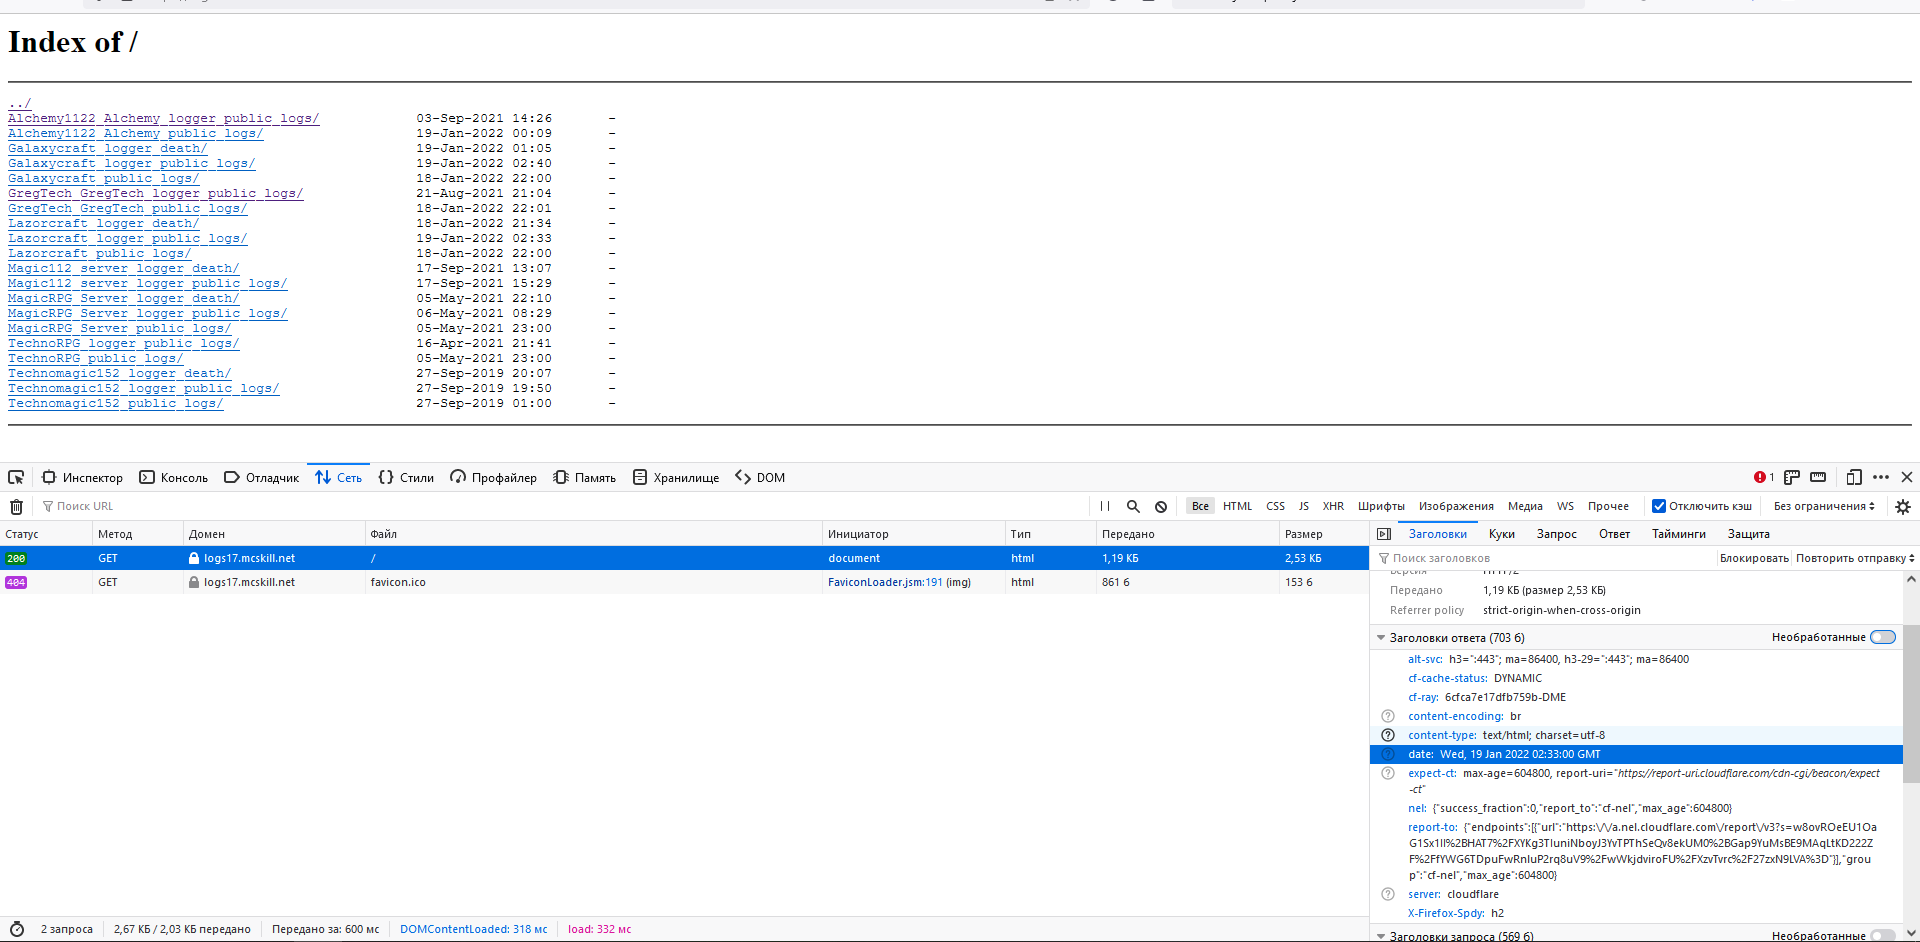Toggle raw response headers switch
The height and width of the screenshot is (942, 1920).
(x=1883, y=638)
